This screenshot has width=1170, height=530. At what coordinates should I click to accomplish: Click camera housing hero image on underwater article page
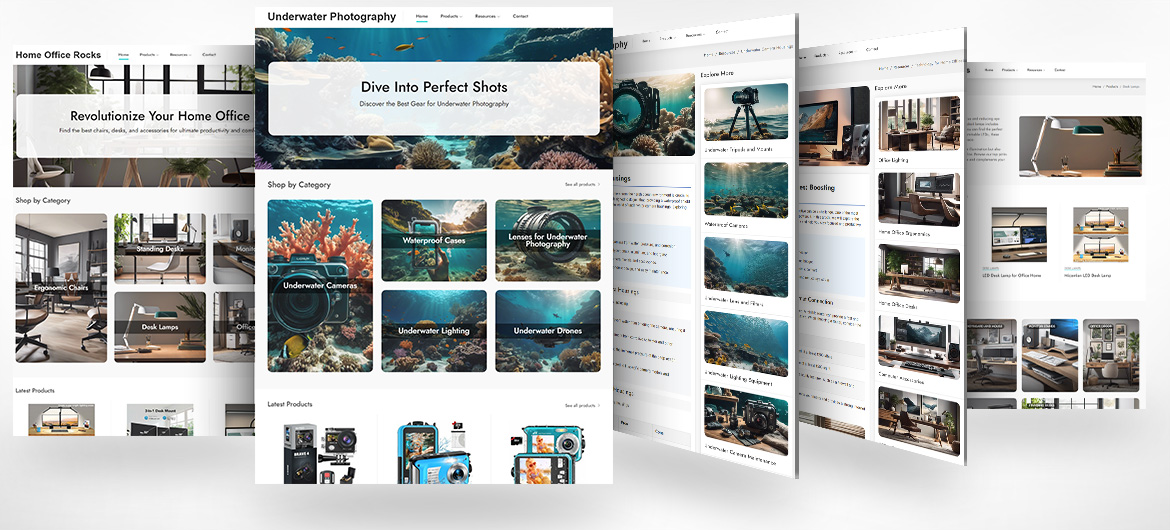(654, 115)
